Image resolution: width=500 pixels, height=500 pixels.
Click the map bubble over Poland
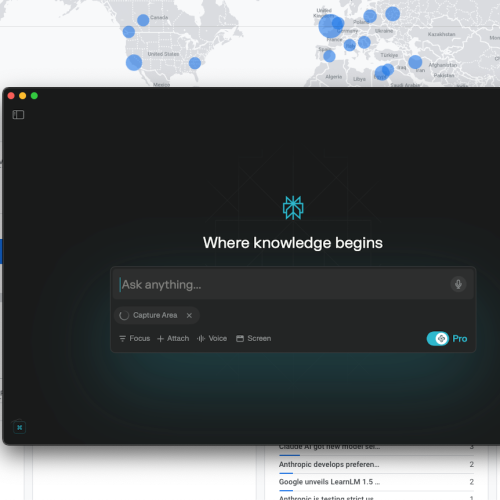(370, 16)
